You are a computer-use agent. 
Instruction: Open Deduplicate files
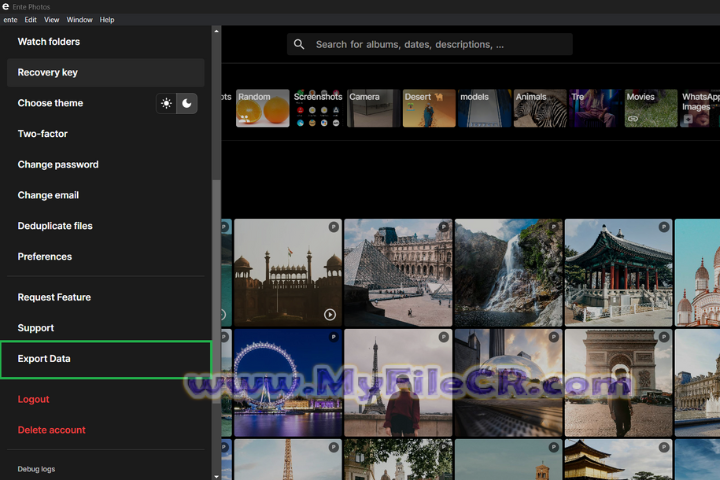106,226
